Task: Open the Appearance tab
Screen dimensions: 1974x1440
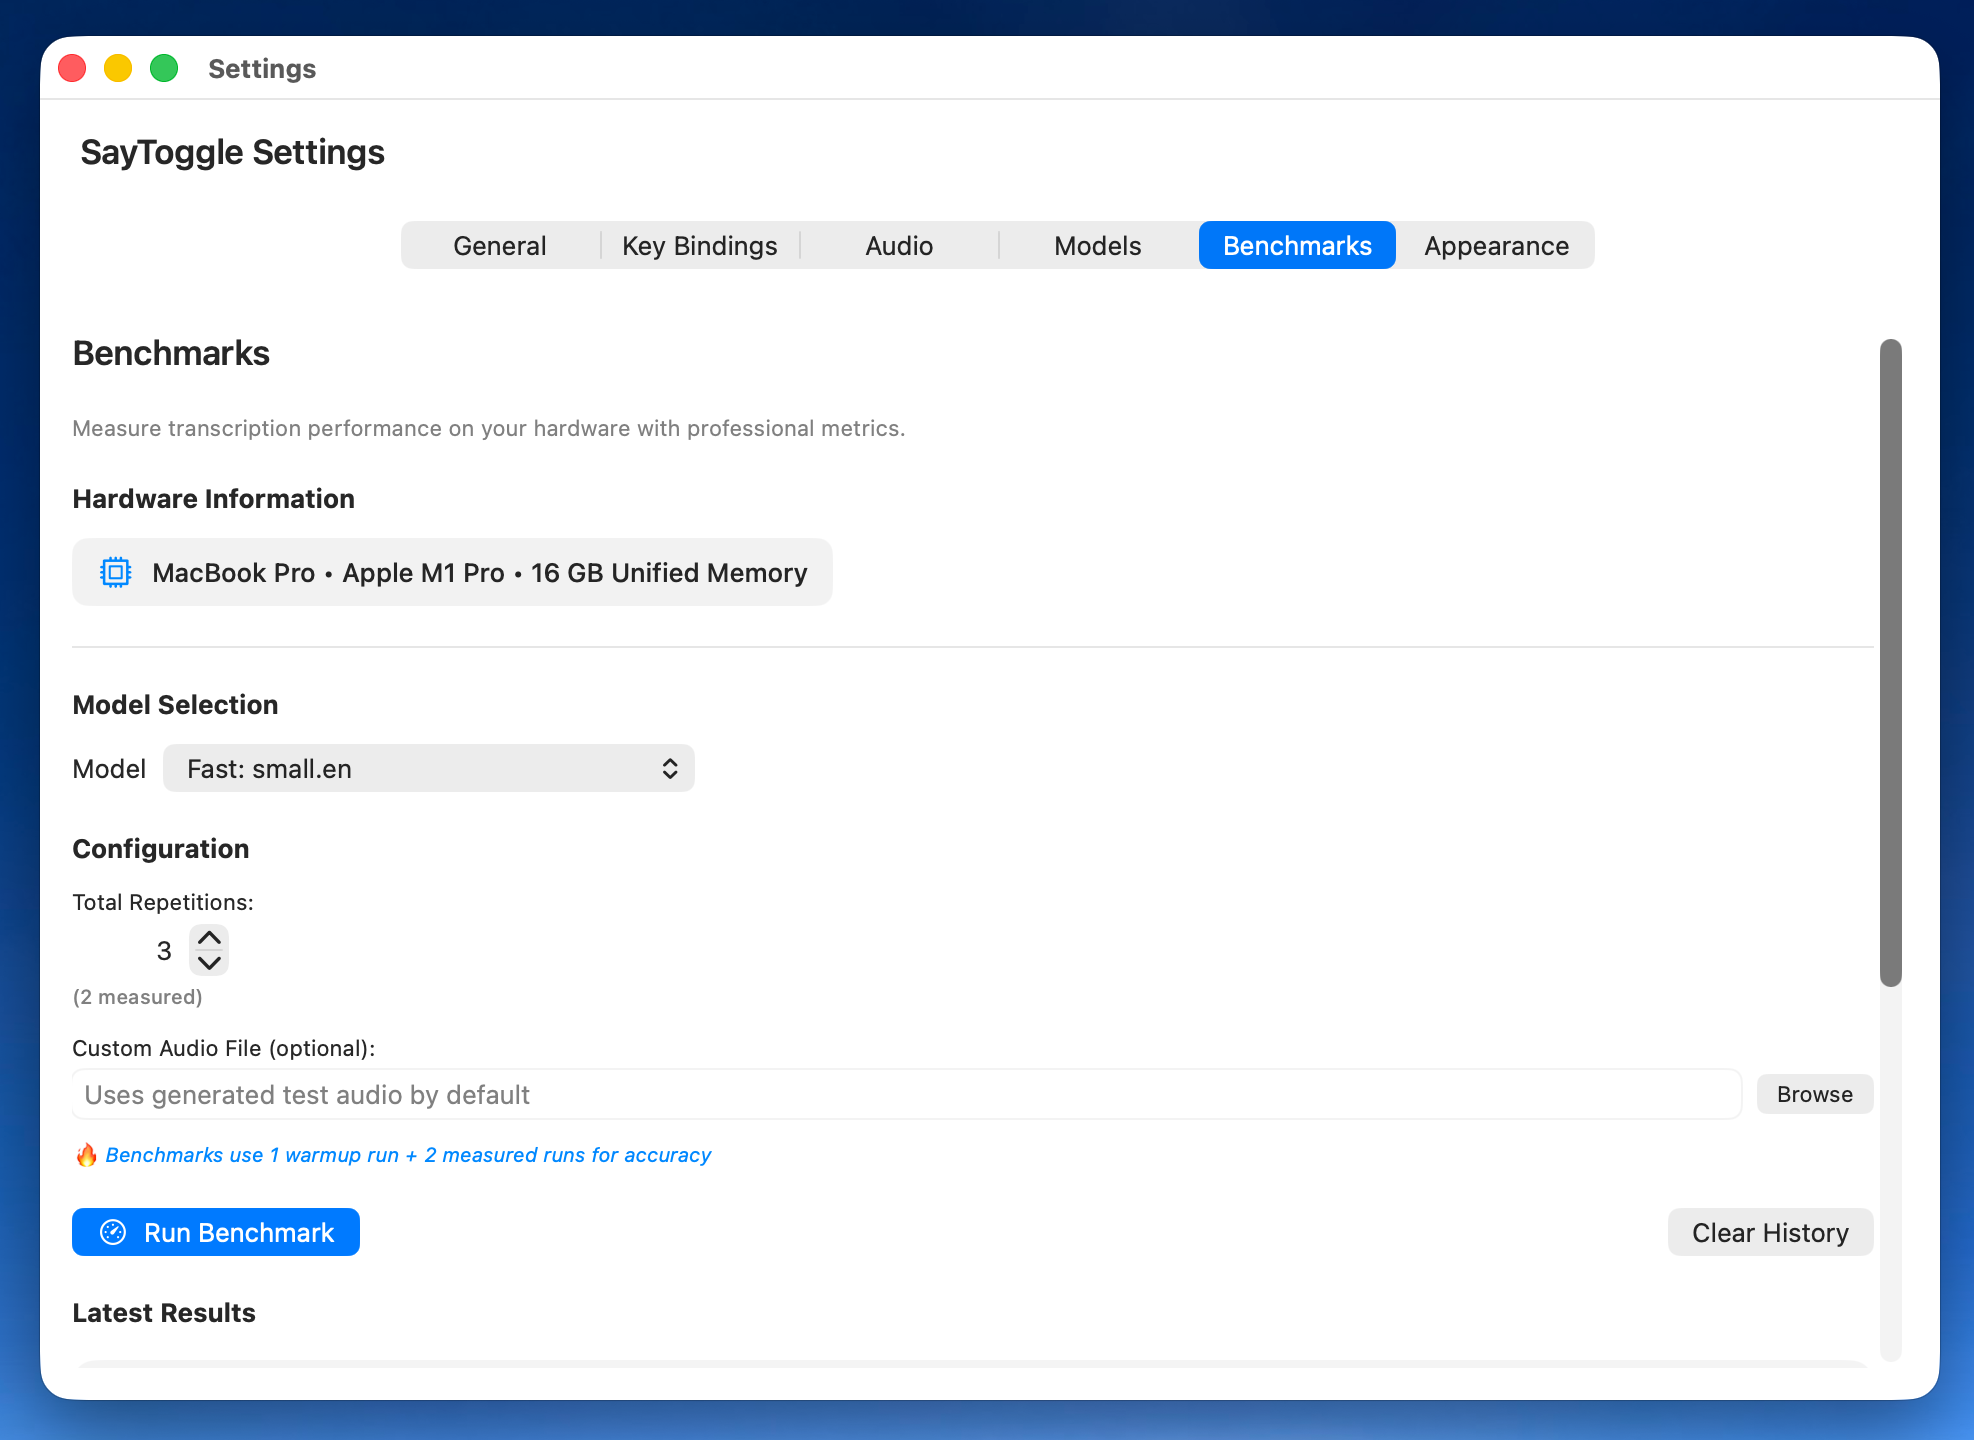Action: [x=1495, y=245]
